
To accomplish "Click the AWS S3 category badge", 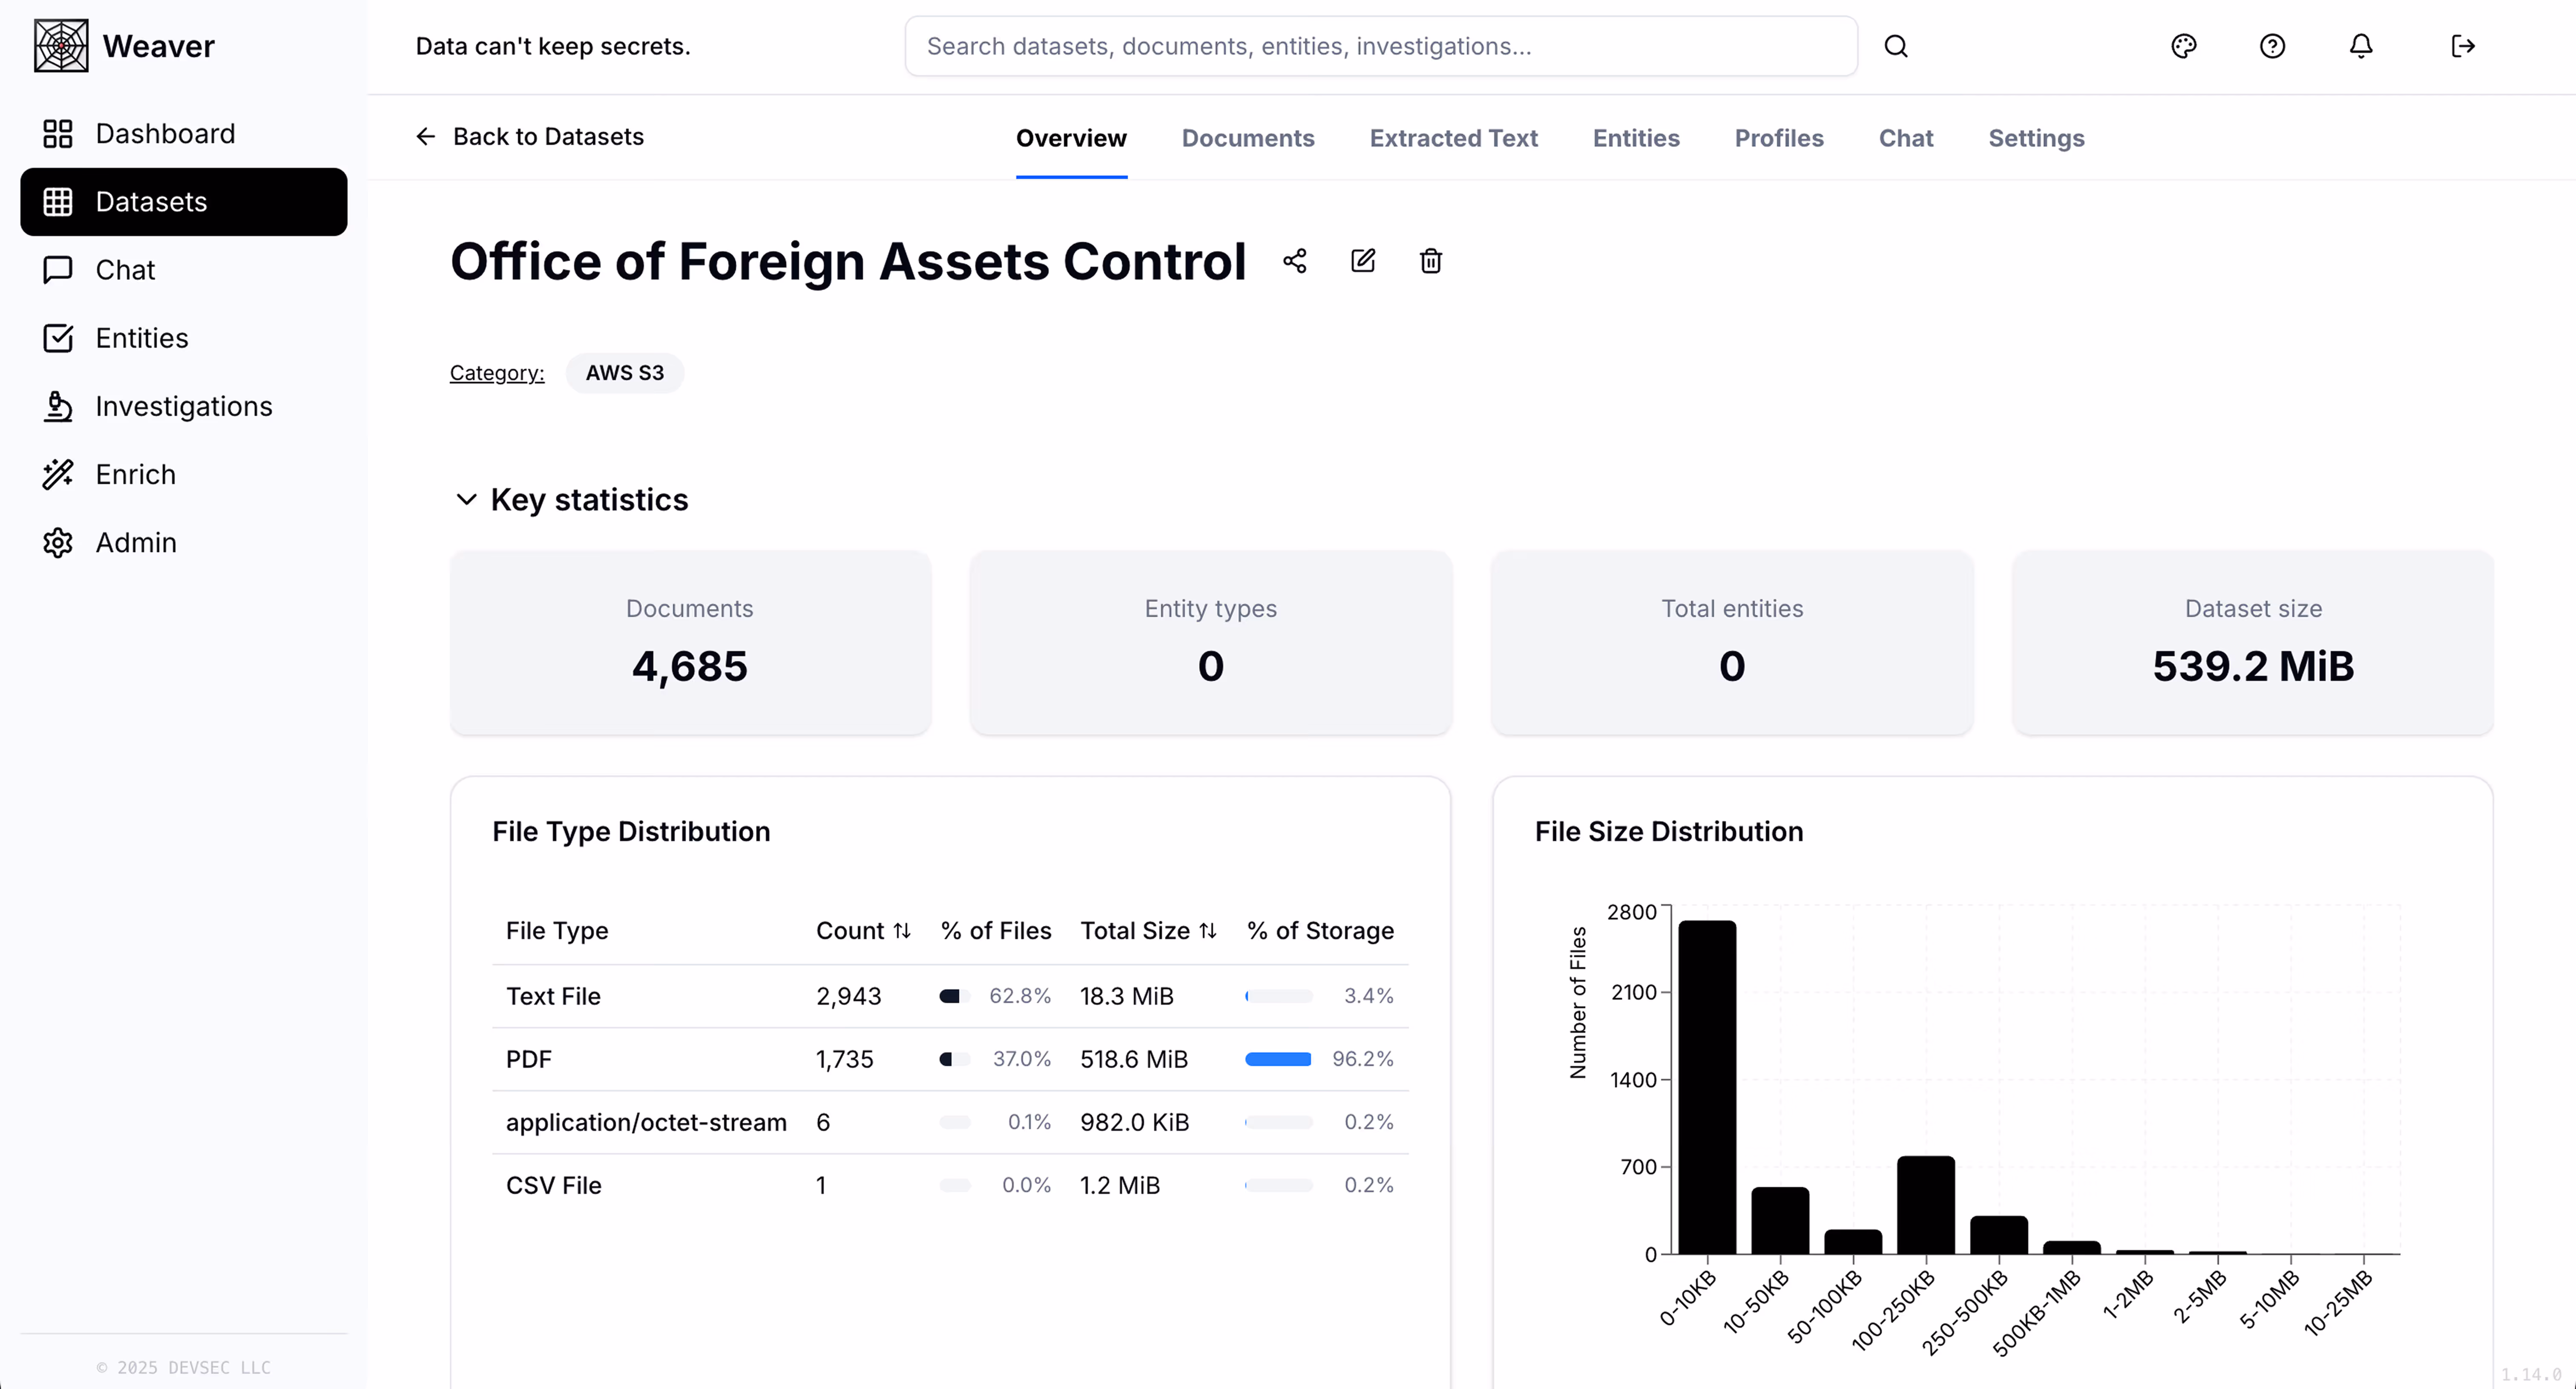I will (624, 373).
